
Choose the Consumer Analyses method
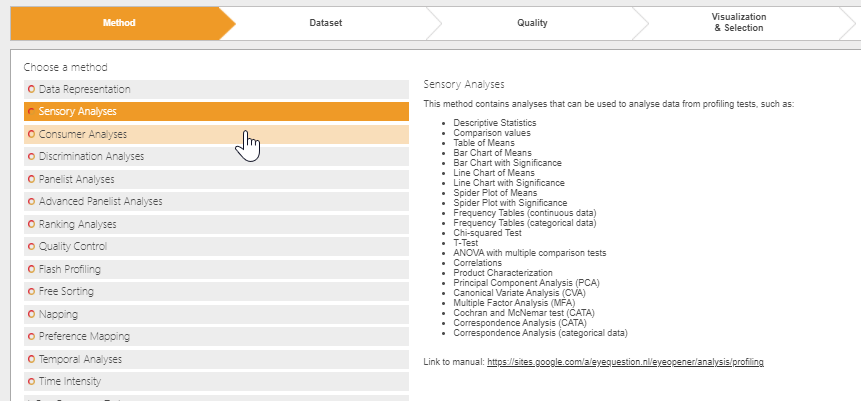pos(83,134)
